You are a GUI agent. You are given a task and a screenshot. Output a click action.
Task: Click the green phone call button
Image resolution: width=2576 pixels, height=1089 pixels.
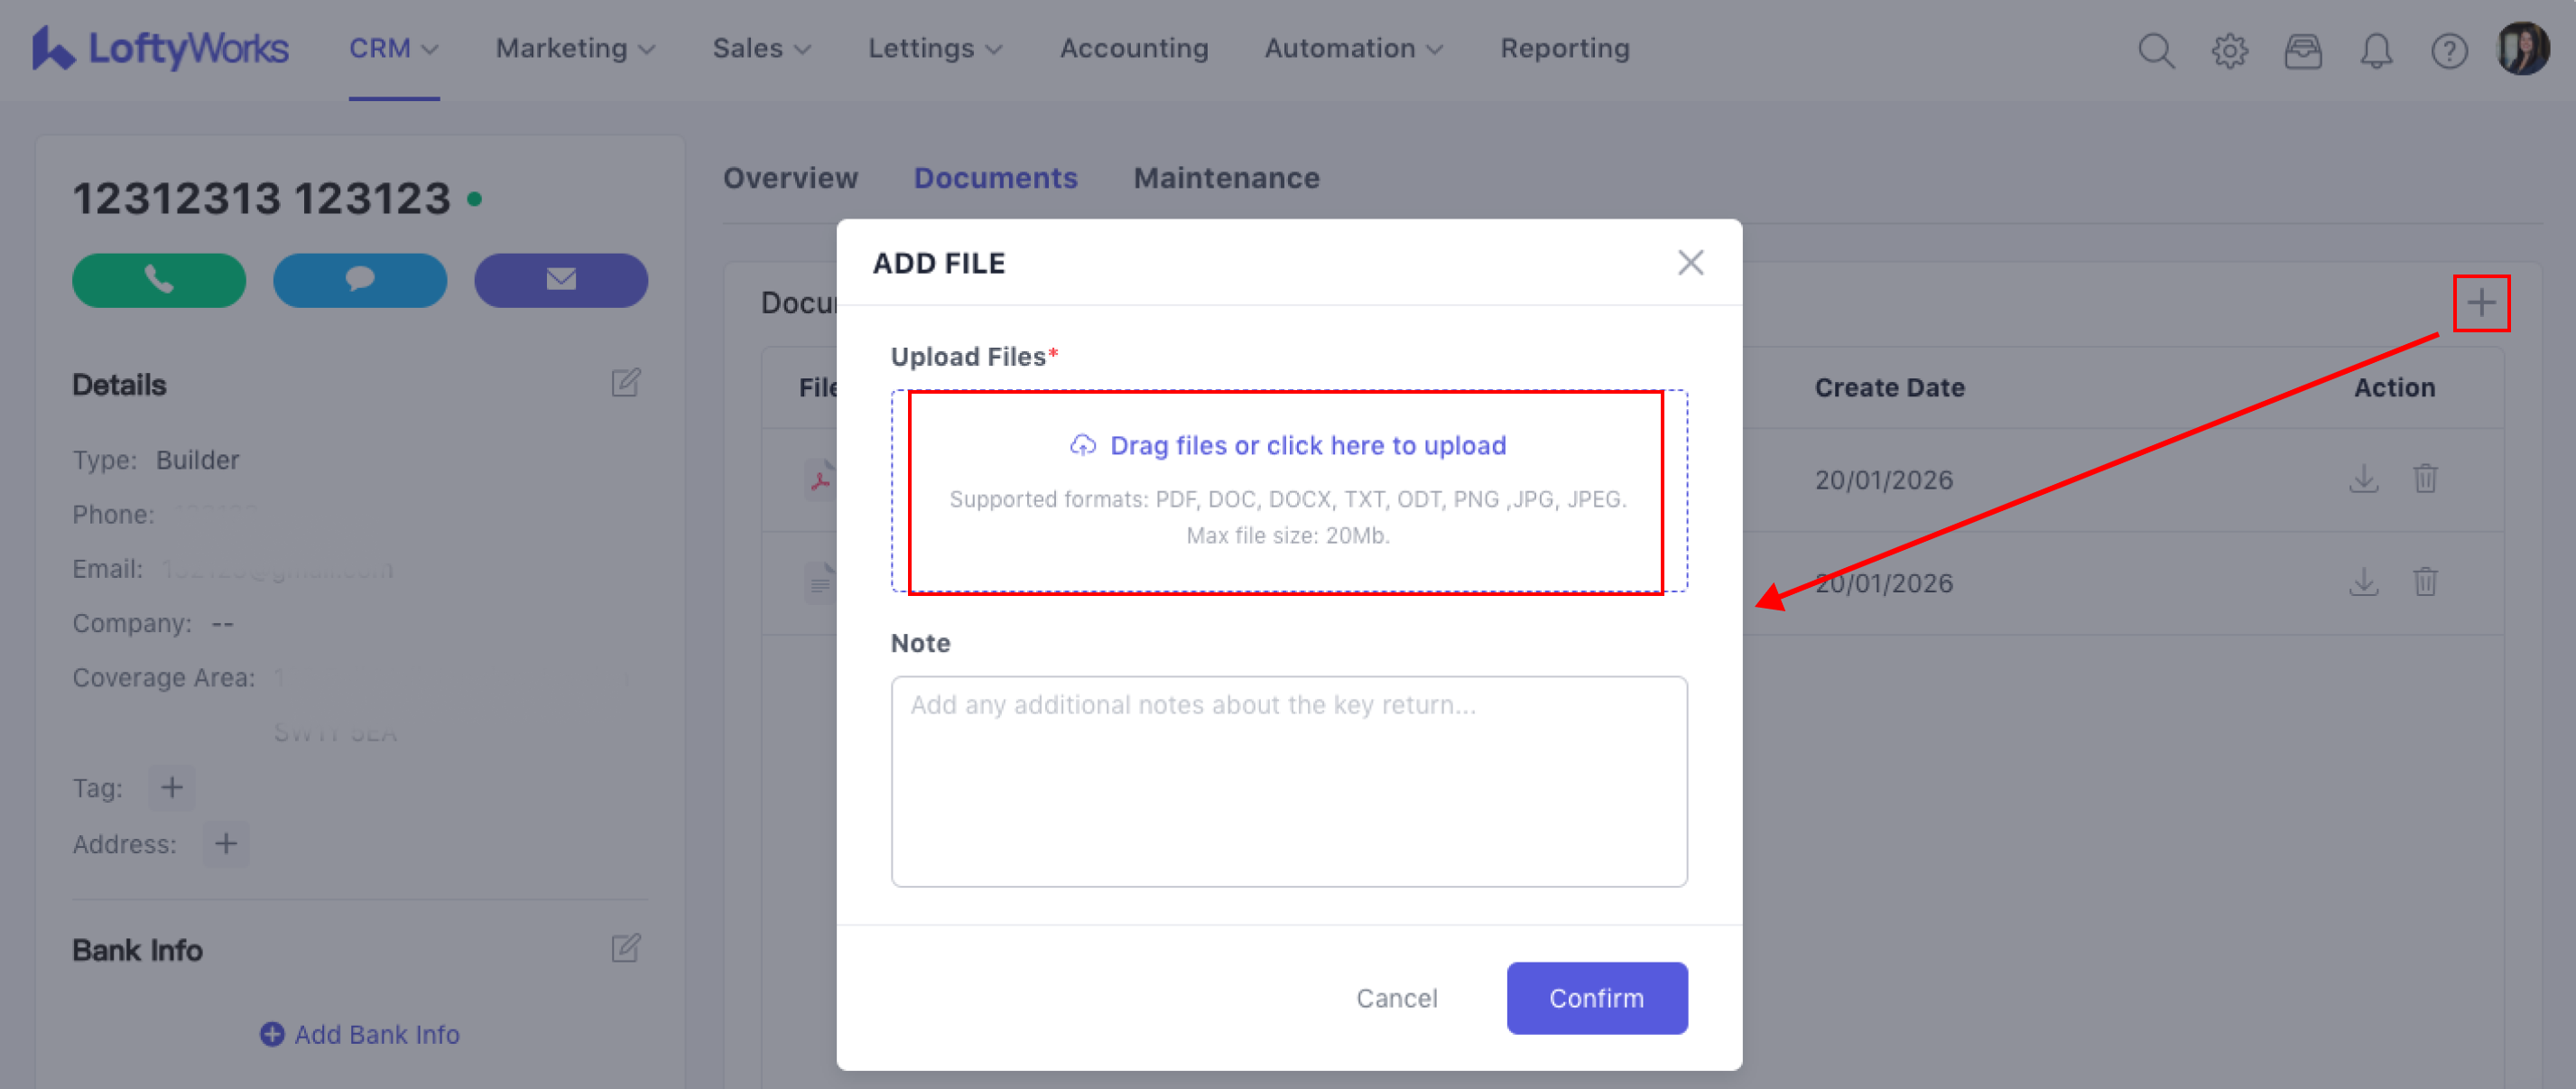click(x=158, y=279)
